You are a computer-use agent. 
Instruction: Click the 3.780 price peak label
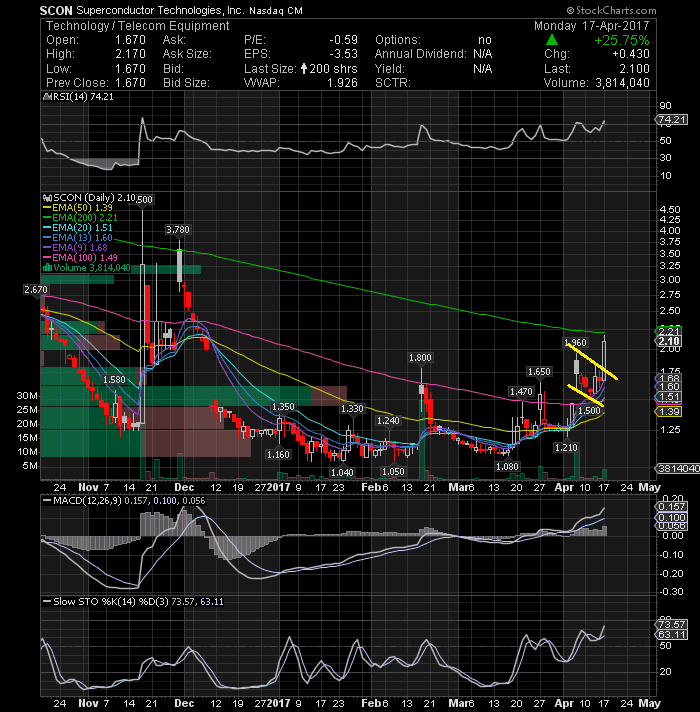pyautogui.click(x=177, y=229)
